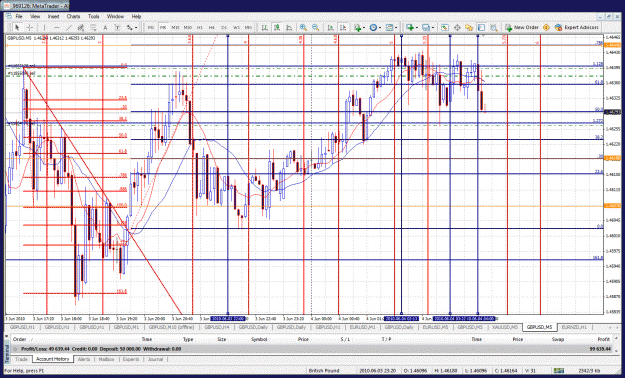Switch chart to MN timeframe

248,28
